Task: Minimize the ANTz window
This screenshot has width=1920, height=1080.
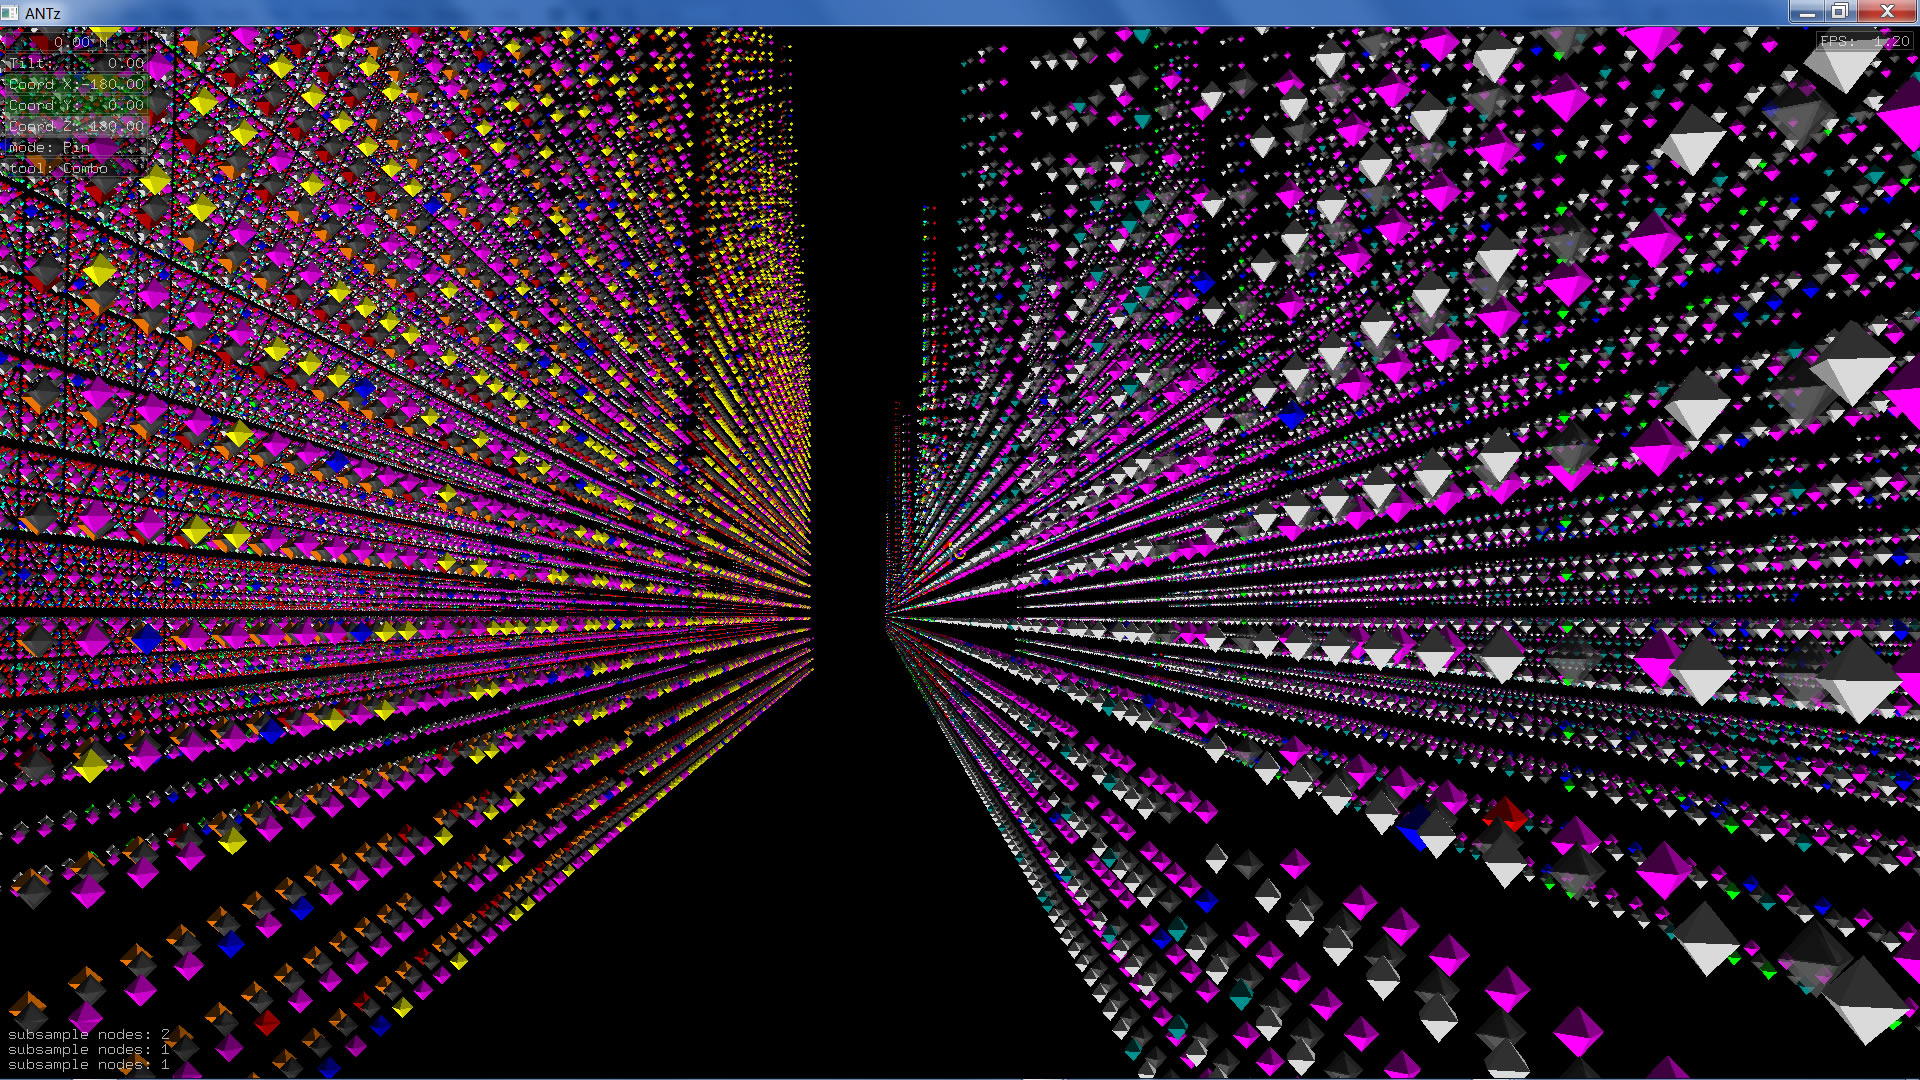Action: pos(1807,12)
